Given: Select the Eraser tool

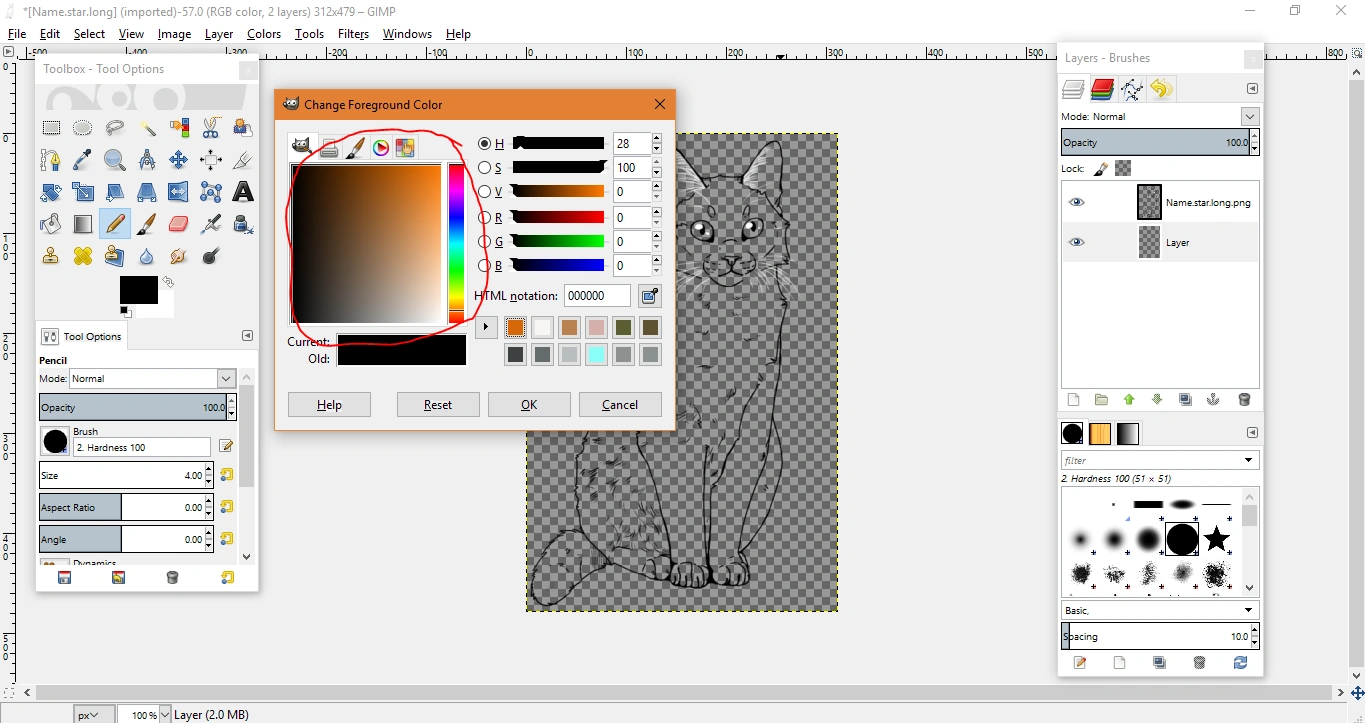Looking at the screenshot, I should point(179,223).
